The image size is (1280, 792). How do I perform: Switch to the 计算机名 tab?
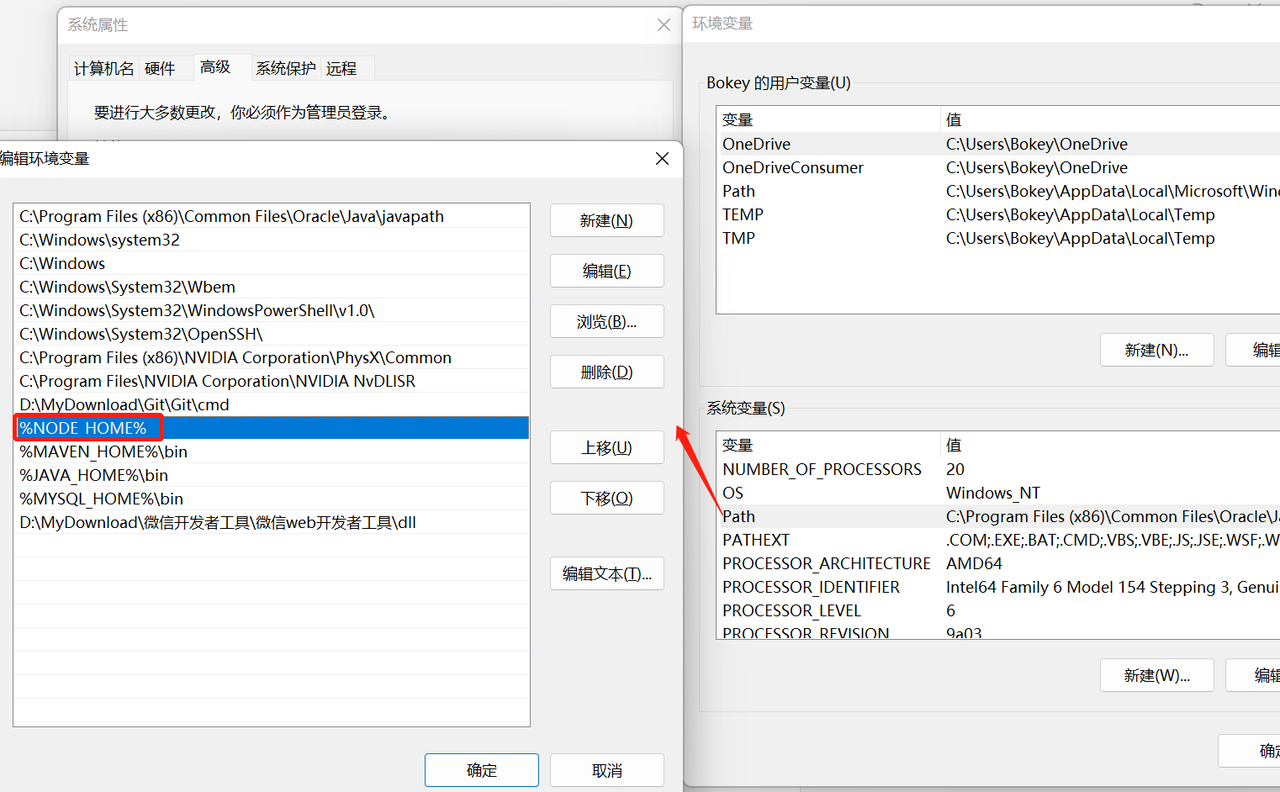pos(103,68)
